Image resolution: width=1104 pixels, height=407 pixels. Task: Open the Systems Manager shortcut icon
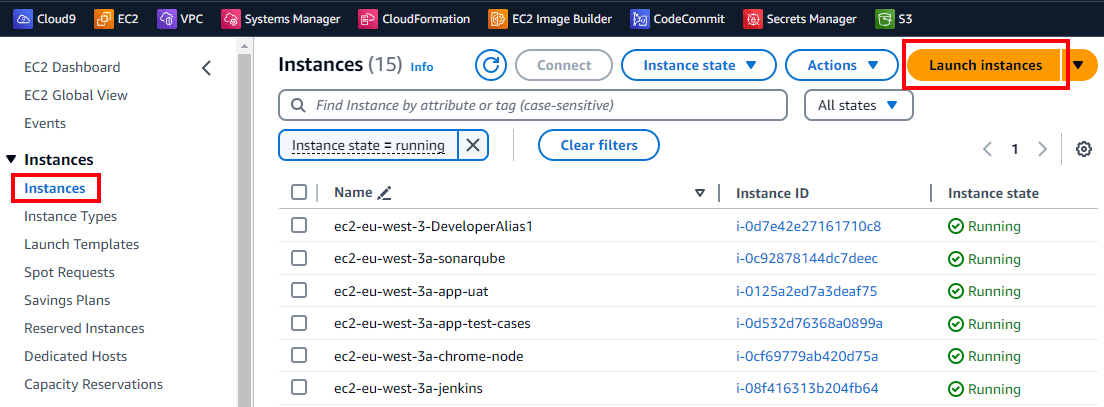[230, 19]
